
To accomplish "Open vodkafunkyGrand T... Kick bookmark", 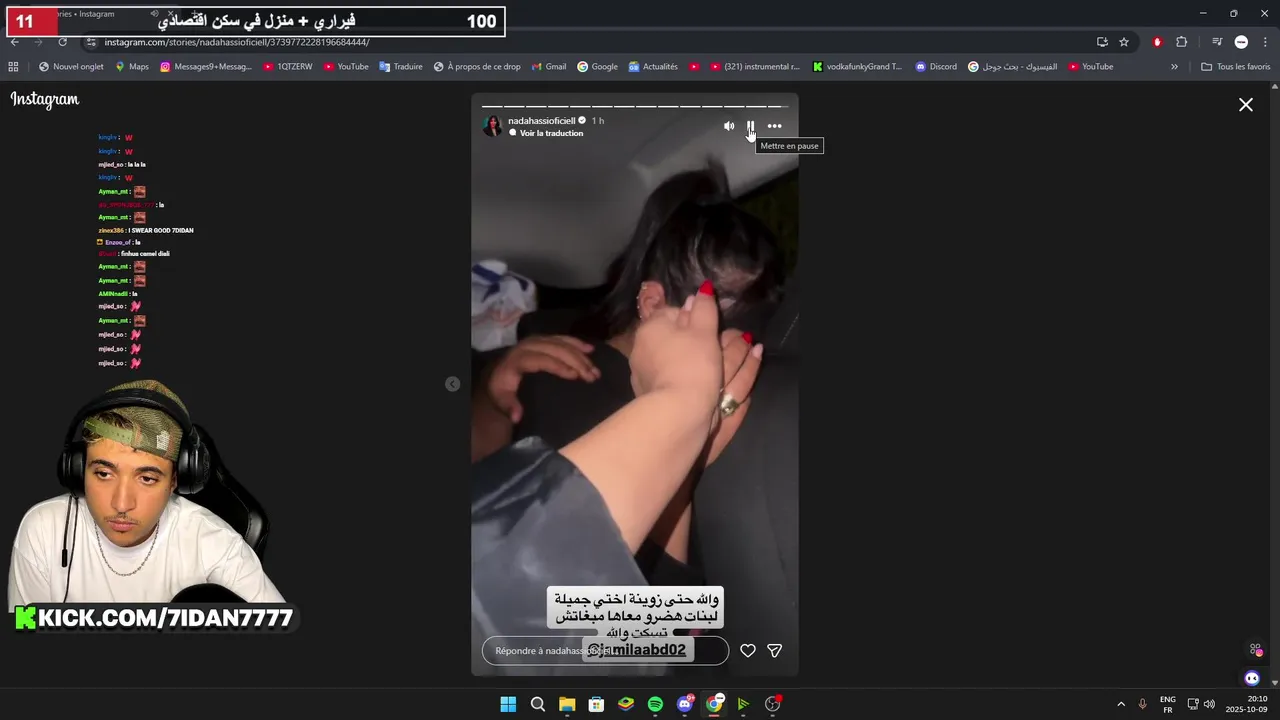I will tap(857, 67).
